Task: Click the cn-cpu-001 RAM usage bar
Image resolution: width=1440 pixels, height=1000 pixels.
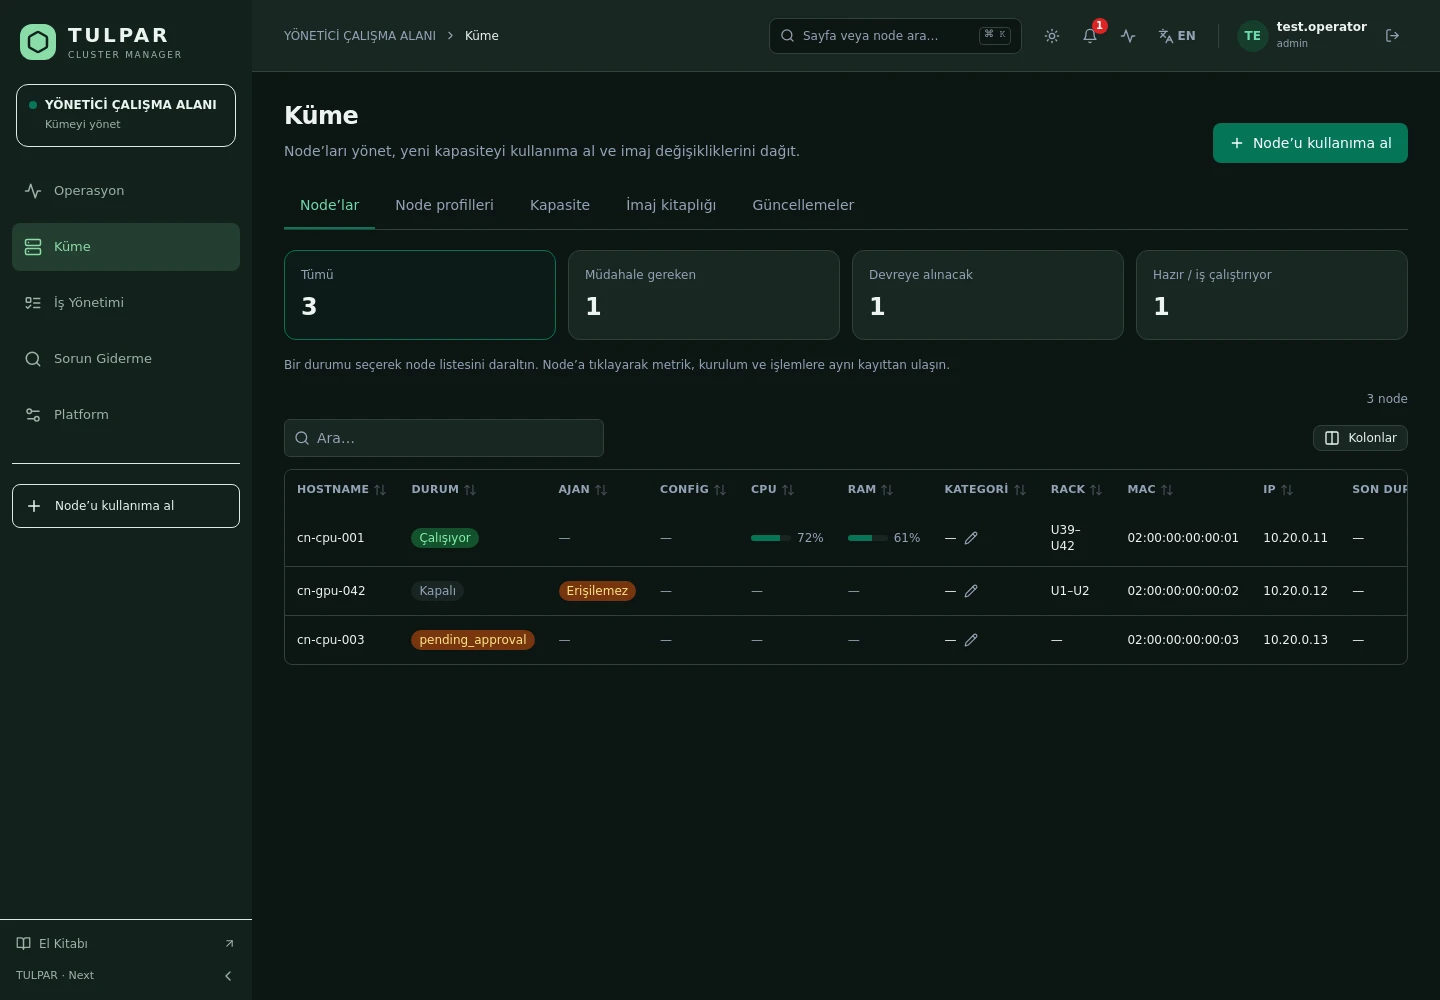Action: pos(868,538)
